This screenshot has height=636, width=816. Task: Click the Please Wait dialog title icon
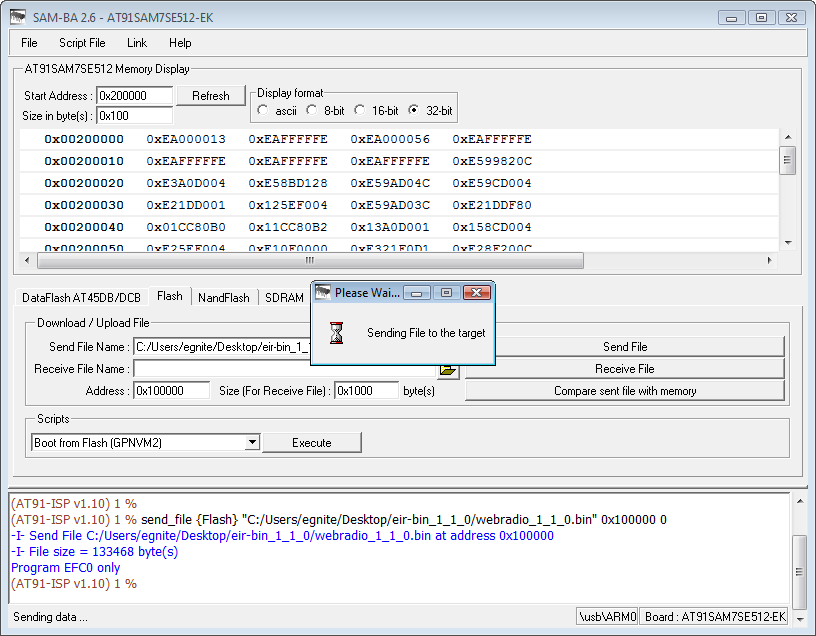(x=323, y=292)
